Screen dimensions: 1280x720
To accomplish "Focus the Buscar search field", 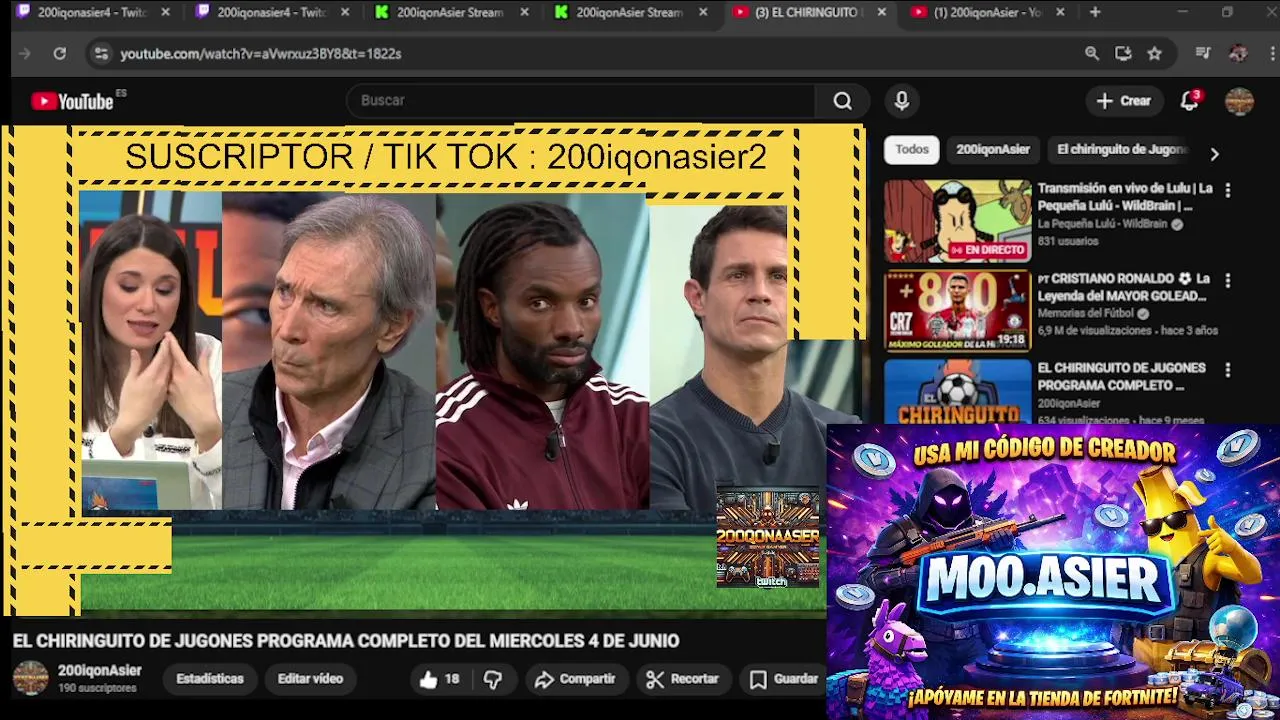I will point(580,101).
